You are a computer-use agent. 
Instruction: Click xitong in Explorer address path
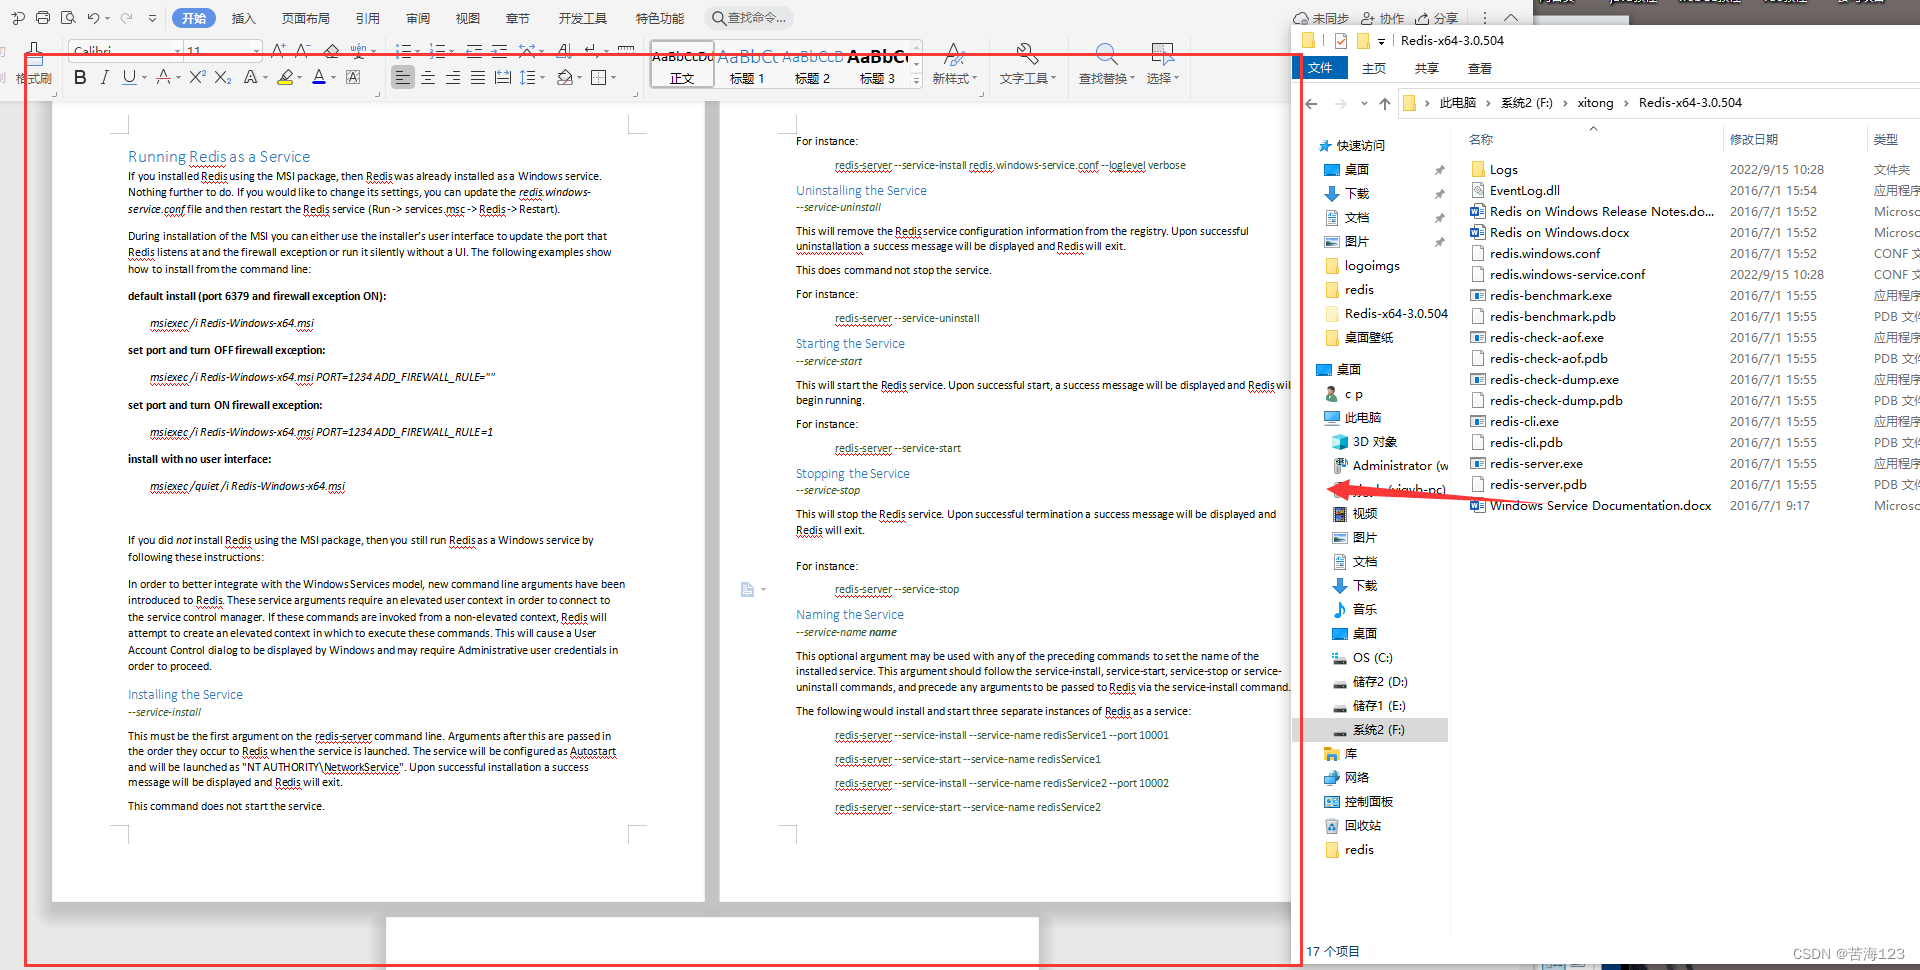[1595, 103]
